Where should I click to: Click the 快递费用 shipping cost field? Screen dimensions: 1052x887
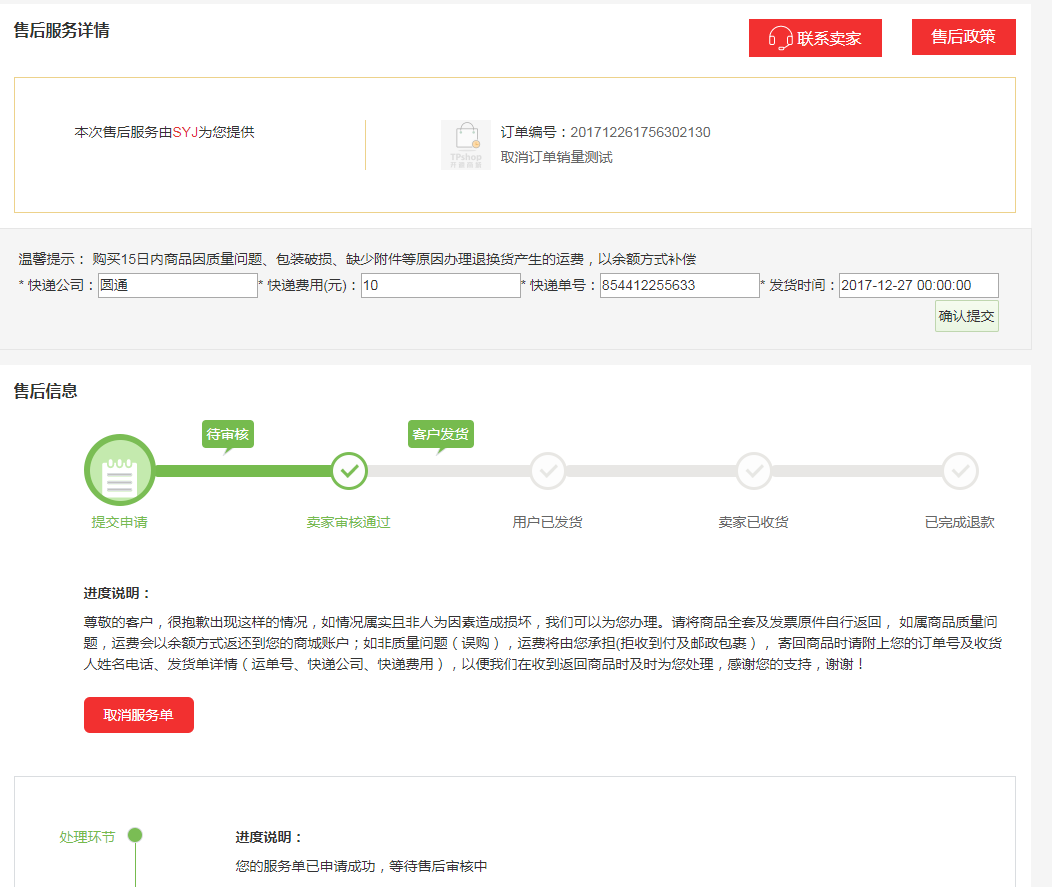tap(440, 286)
